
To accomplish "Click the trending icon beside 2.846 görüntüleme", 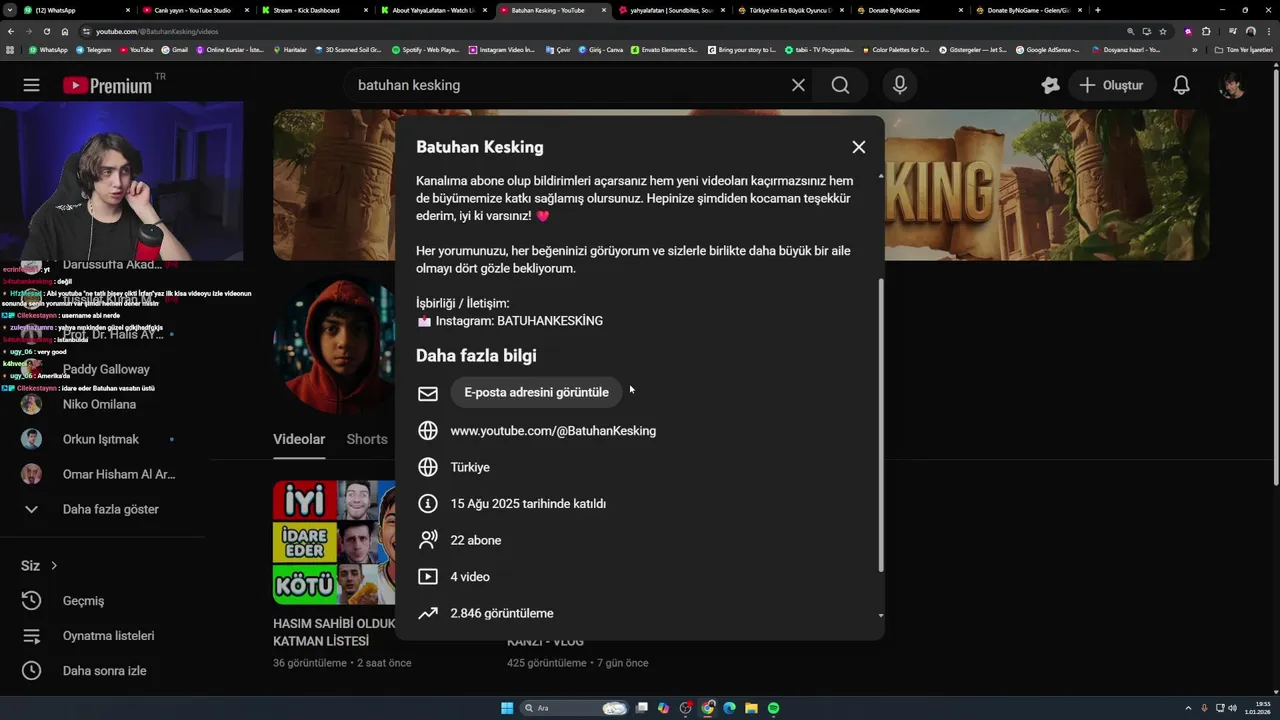I will click(x=428, y=613).
